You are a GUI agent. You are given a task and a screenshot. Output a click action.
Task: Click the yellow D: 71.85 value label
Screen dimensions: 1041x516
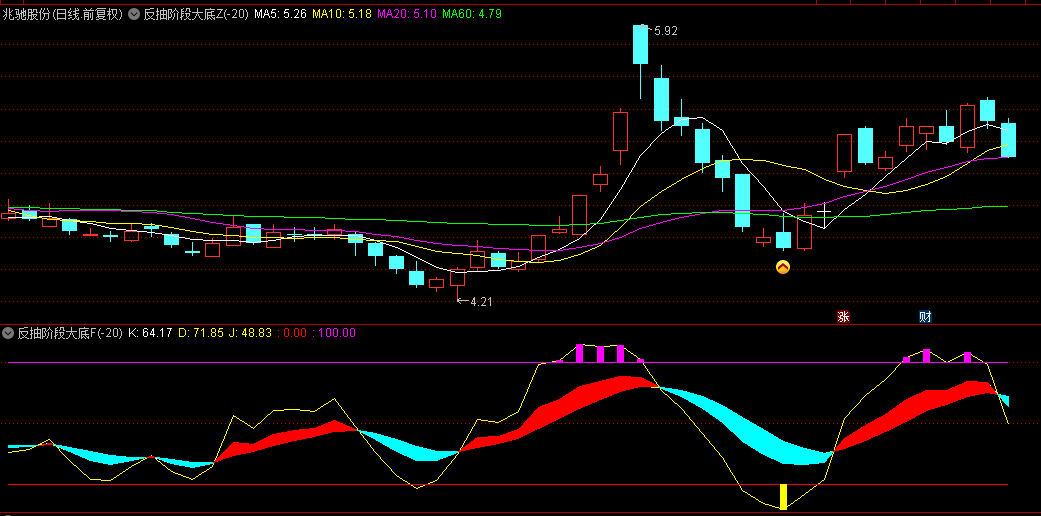pos(200,333)
